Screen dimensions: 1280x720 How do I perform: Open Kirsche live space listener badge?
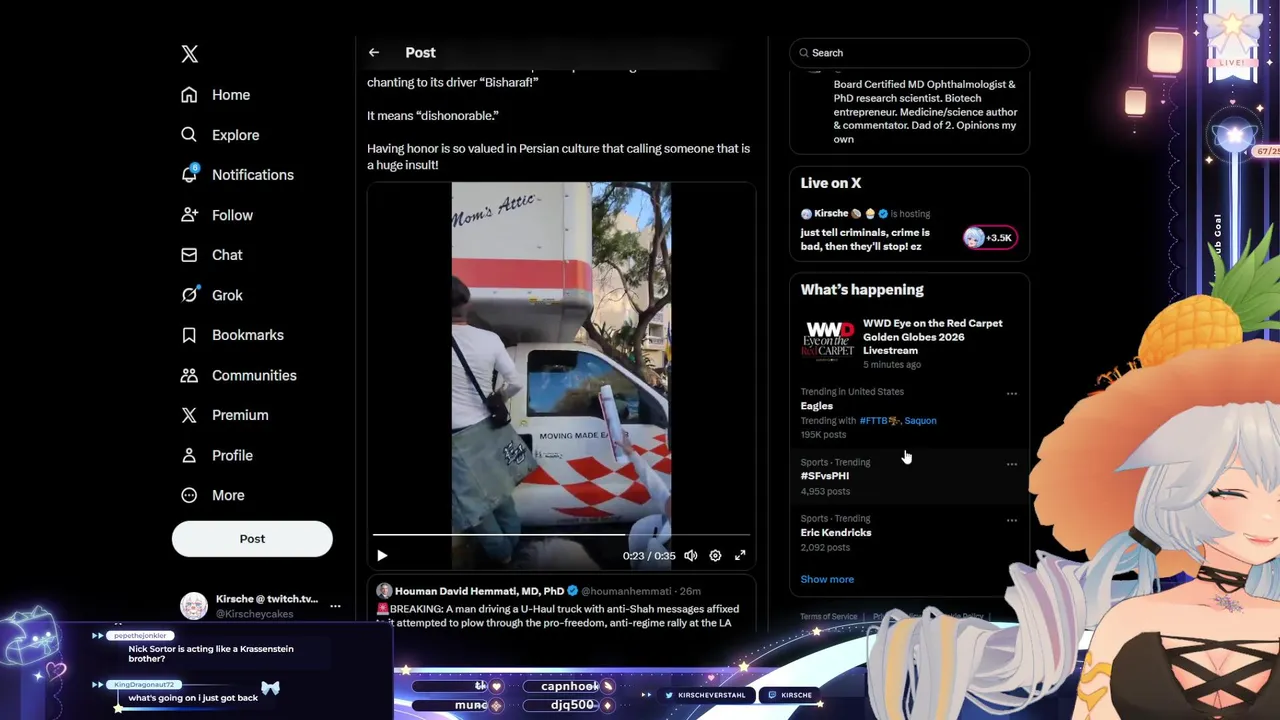(x=989, y=238)
